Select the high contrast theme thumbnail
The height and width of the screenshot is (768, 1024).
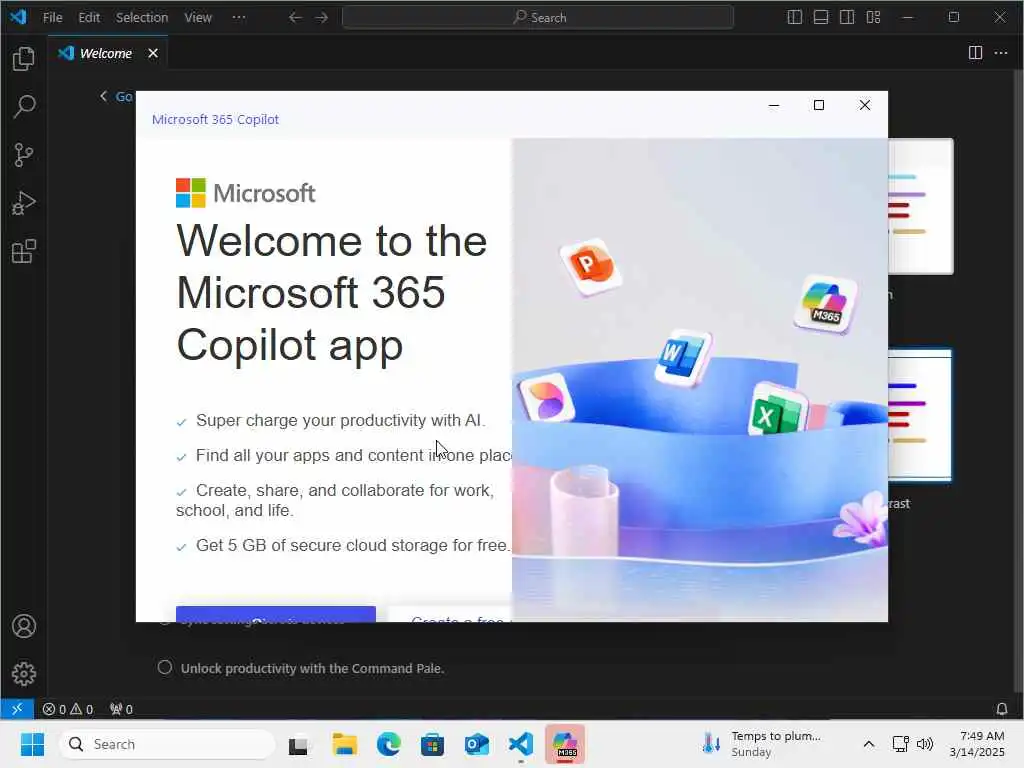[x=920, y=415]
